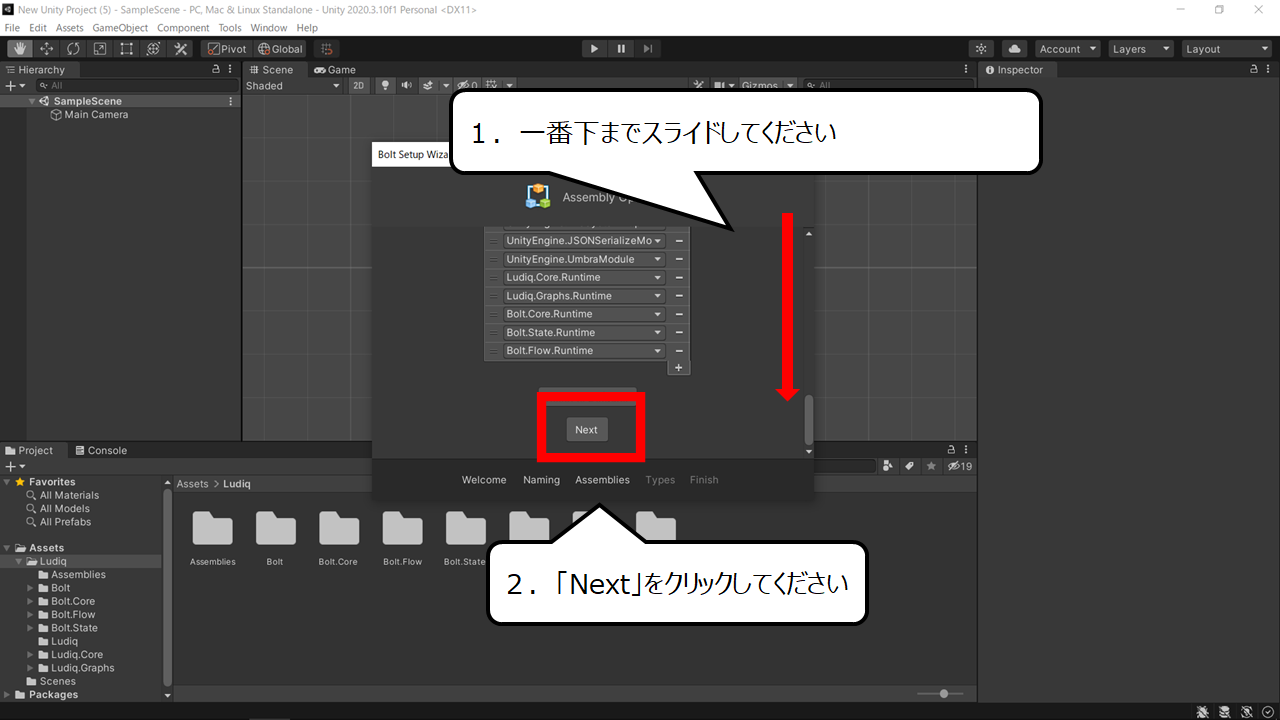1280x720 pixels.
Task: Lock the Inspector panel
Action: pyautogui.click(x=1256, y=70)
